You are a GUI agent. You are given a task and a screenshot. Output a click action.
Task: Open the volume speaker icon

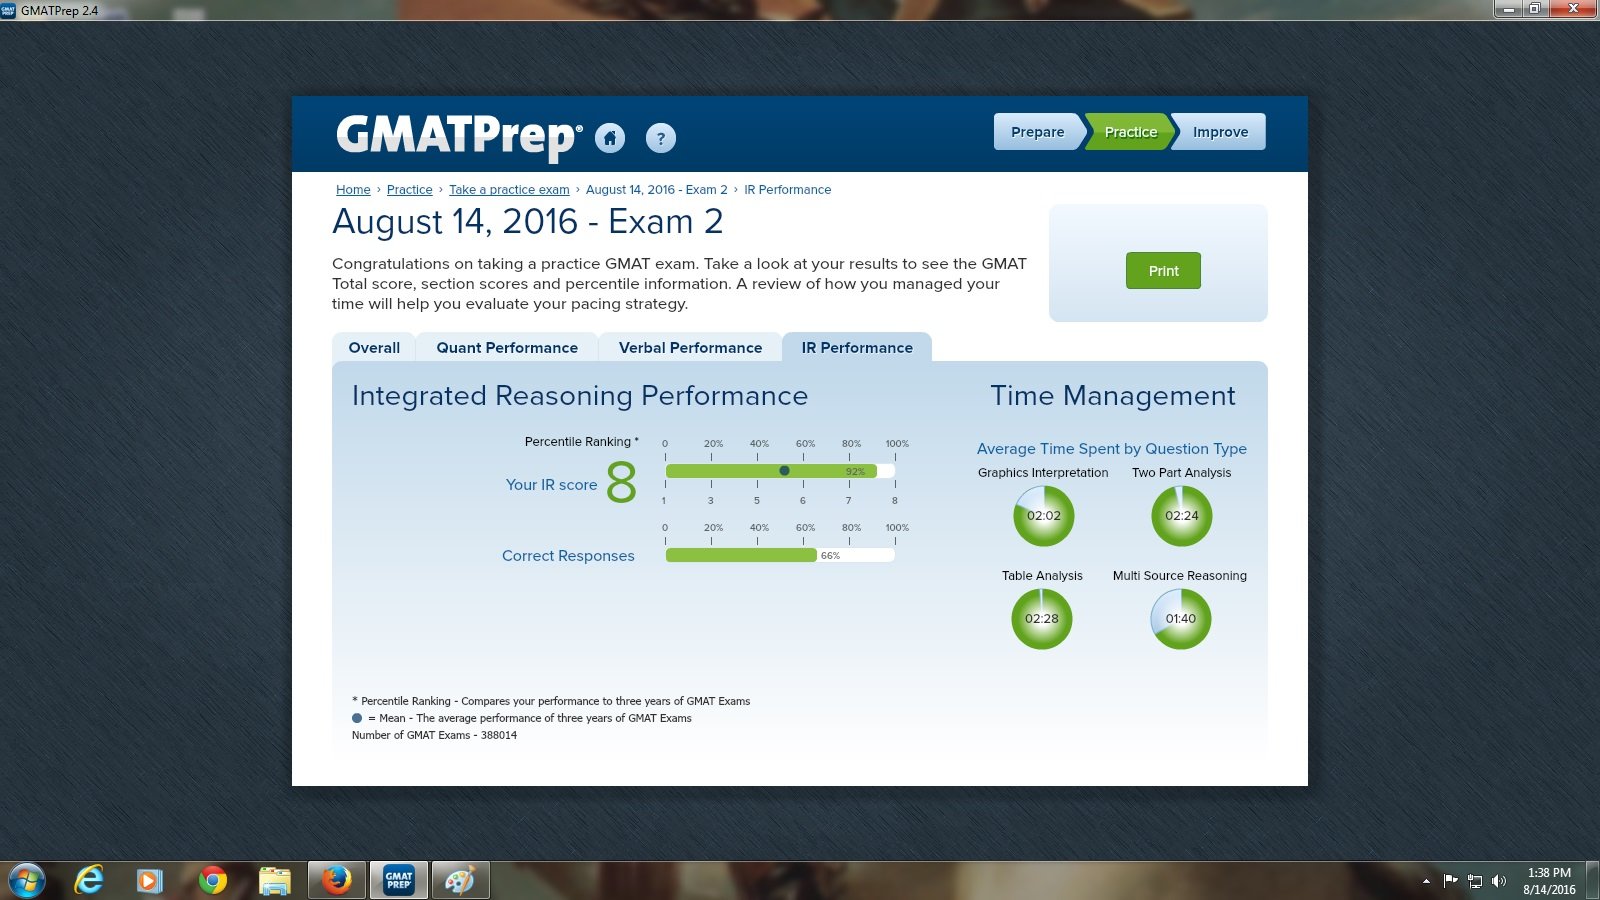pyautogui.click(x=1499, y=881)
